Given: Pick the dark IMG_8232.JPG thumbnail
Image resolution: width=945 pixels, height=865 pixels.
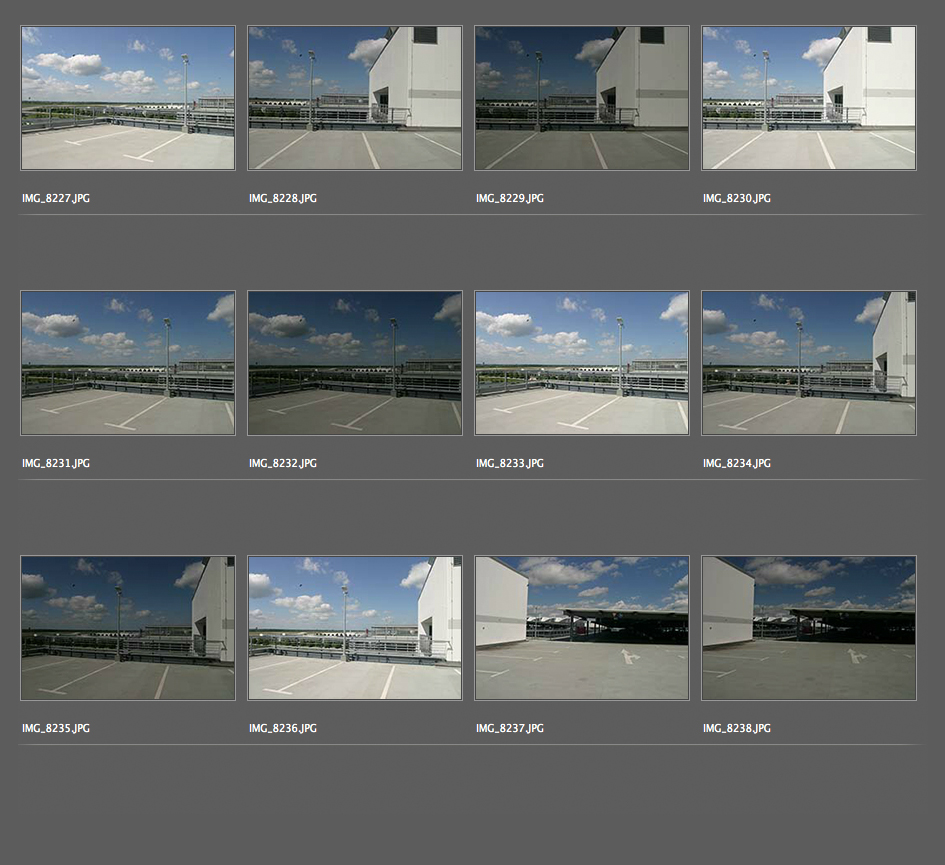Looking at the screenshot, I should pyautogui.click(x=355, y=363).
